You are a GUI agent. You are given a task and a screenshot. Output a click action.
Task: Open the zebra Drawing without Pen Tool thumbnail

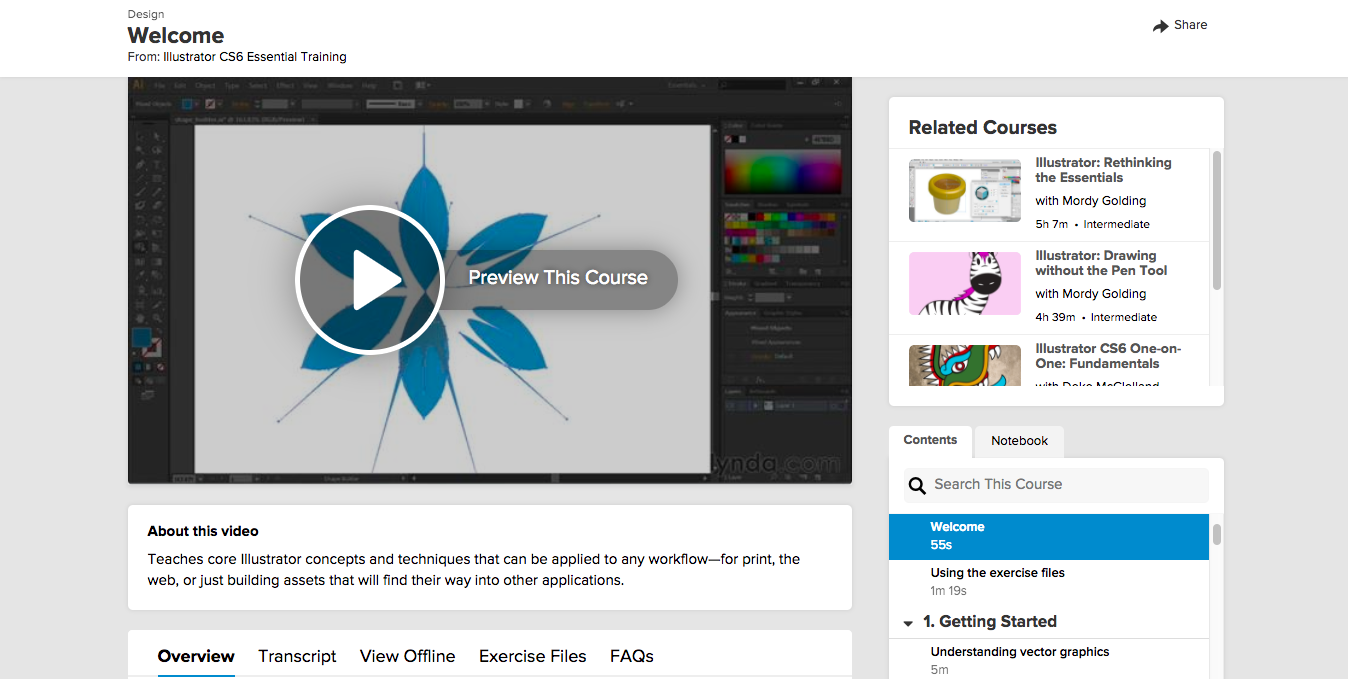click(965, 283)
